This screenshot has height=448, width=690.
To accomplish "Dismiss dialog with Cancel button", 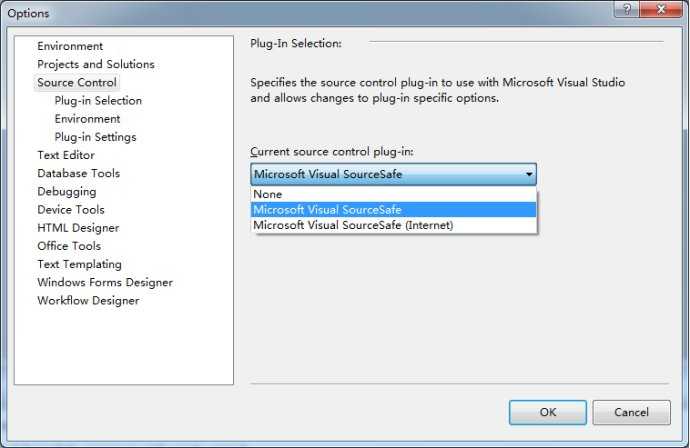I will (x=631, y=412).
